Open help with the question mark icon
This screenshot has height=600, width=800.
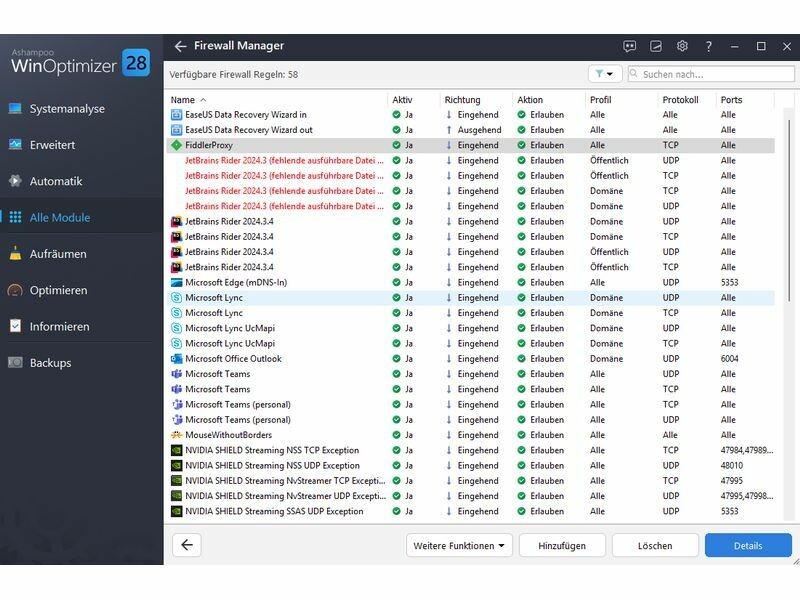coord(709,46)
